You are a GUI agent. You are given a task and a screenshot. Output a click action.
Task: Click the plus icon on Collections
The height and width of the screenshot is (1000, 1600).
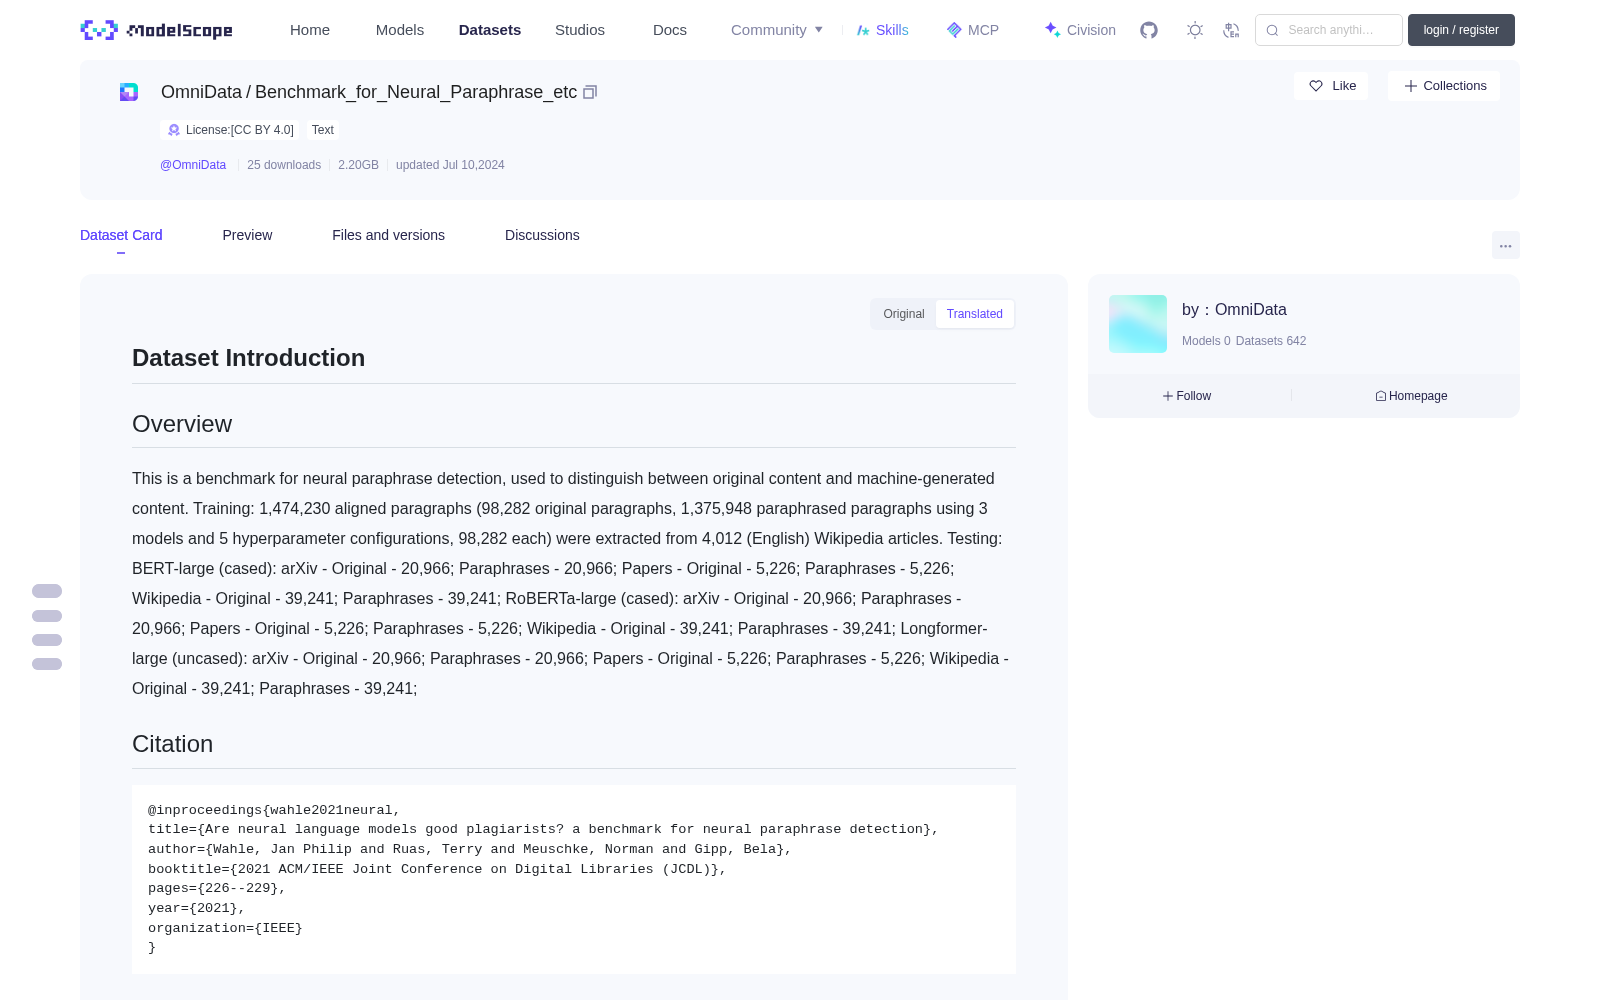[1411, 86]
